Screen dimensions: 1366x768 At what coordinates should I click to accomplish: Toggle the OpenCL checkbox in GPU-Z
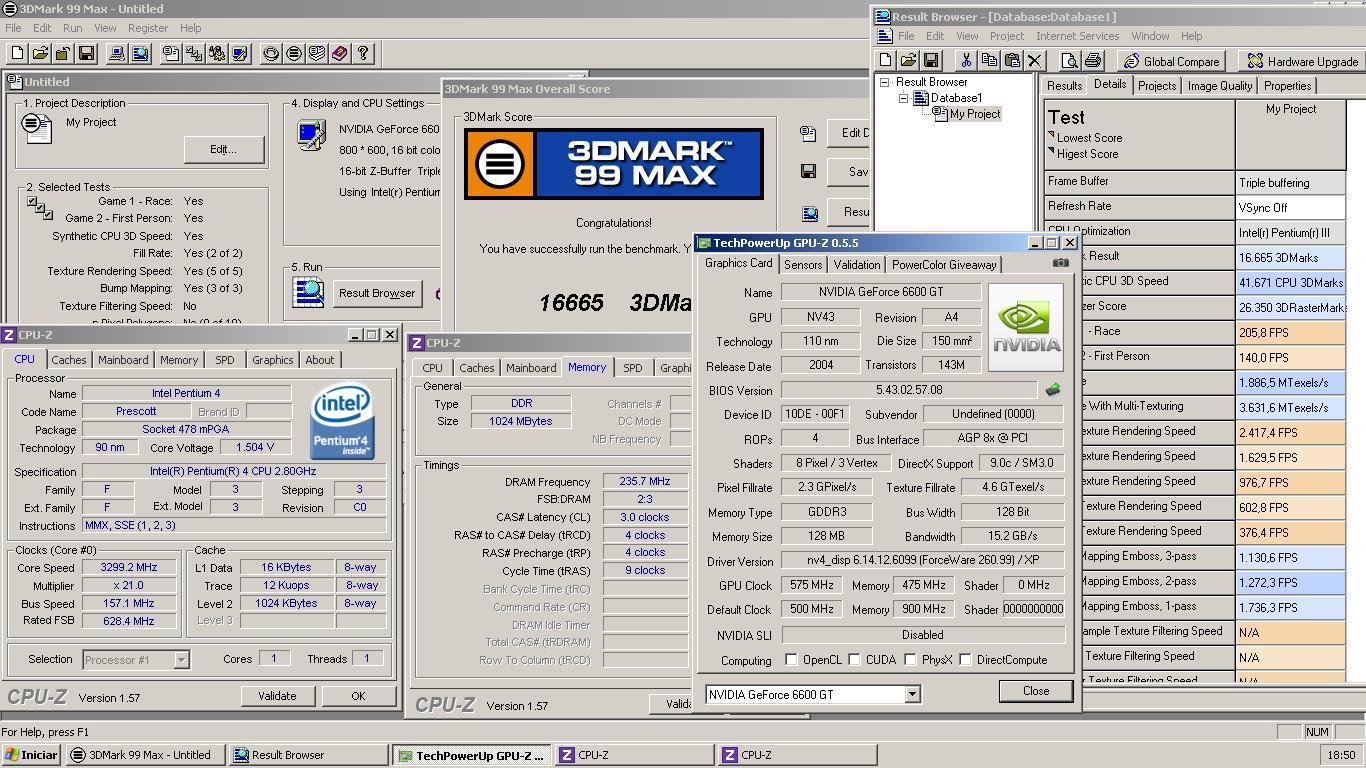pos(791,660)
